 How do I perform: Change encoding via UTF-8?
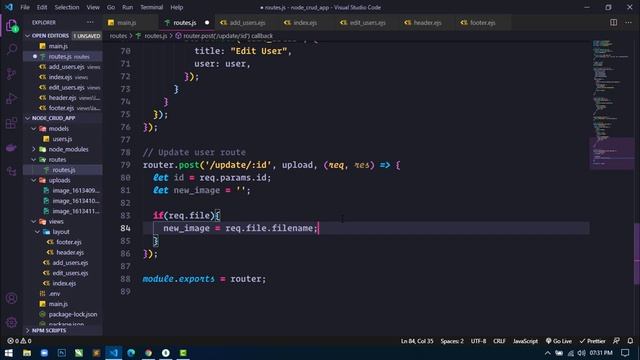pyautogui.click(x=478, y=341)
